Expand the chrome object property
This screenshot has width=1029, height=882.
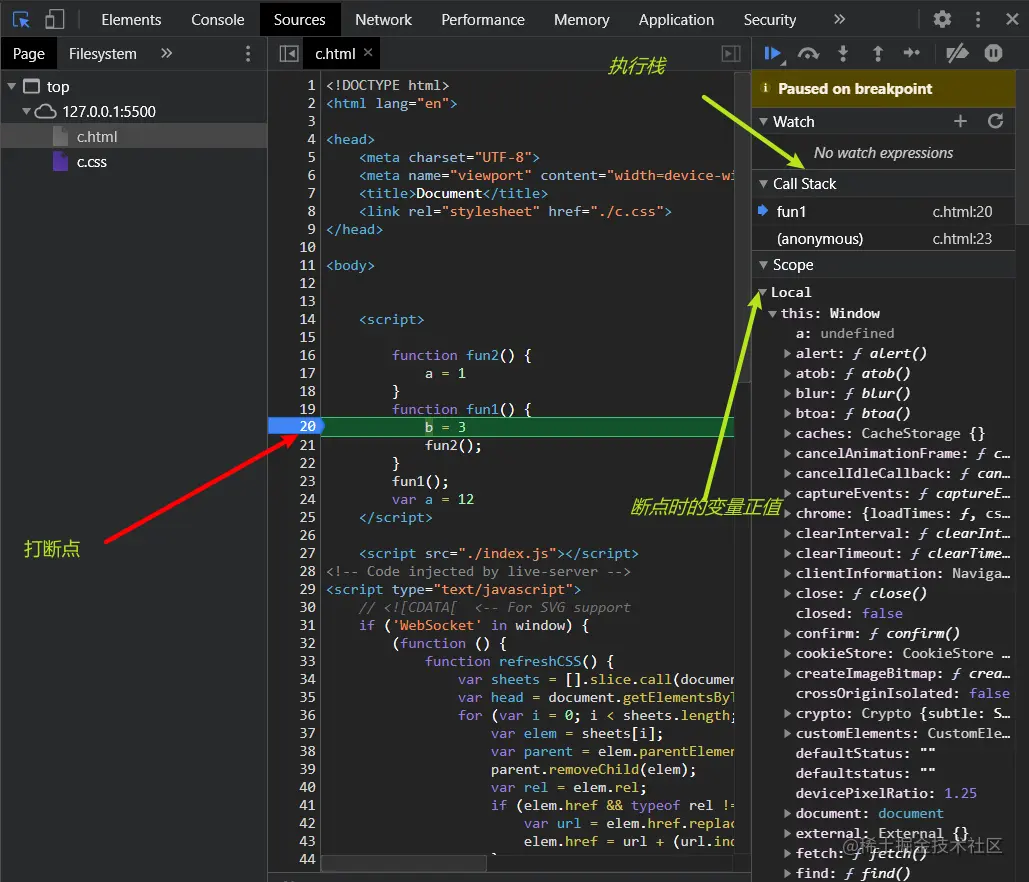point(787,513)
